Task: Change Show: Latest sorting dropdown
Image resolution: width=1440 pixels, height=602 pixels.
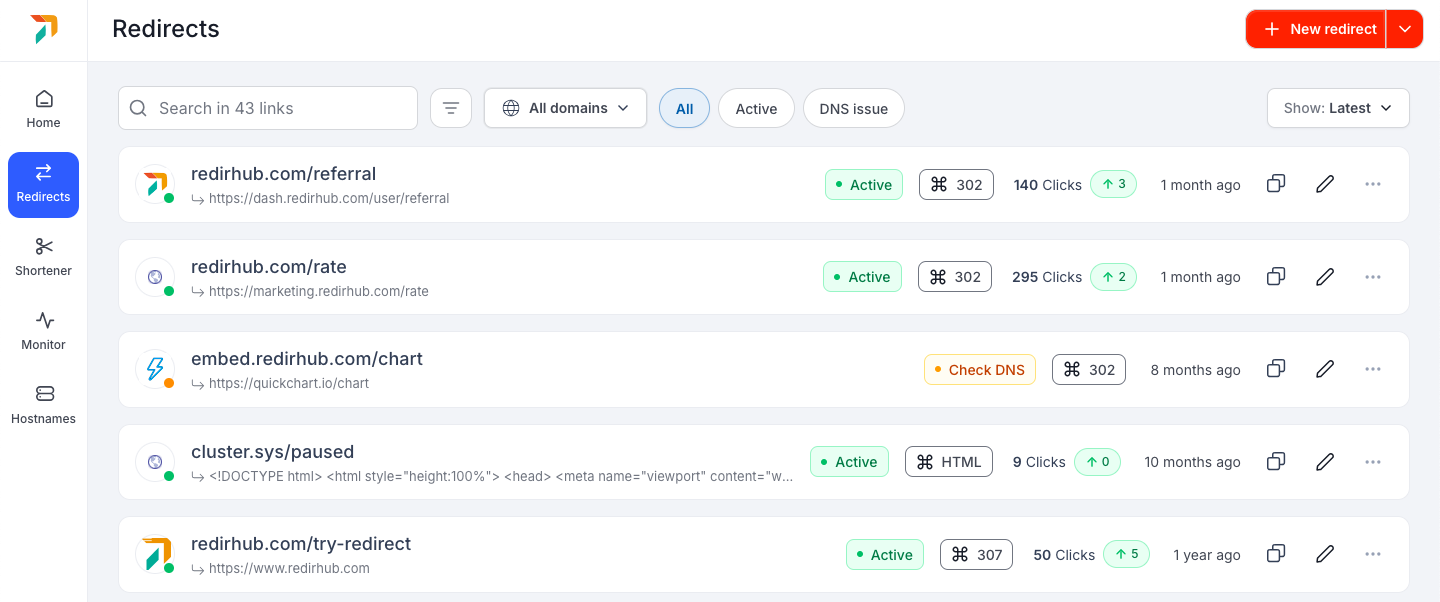Action: (x=1338, y=107)
